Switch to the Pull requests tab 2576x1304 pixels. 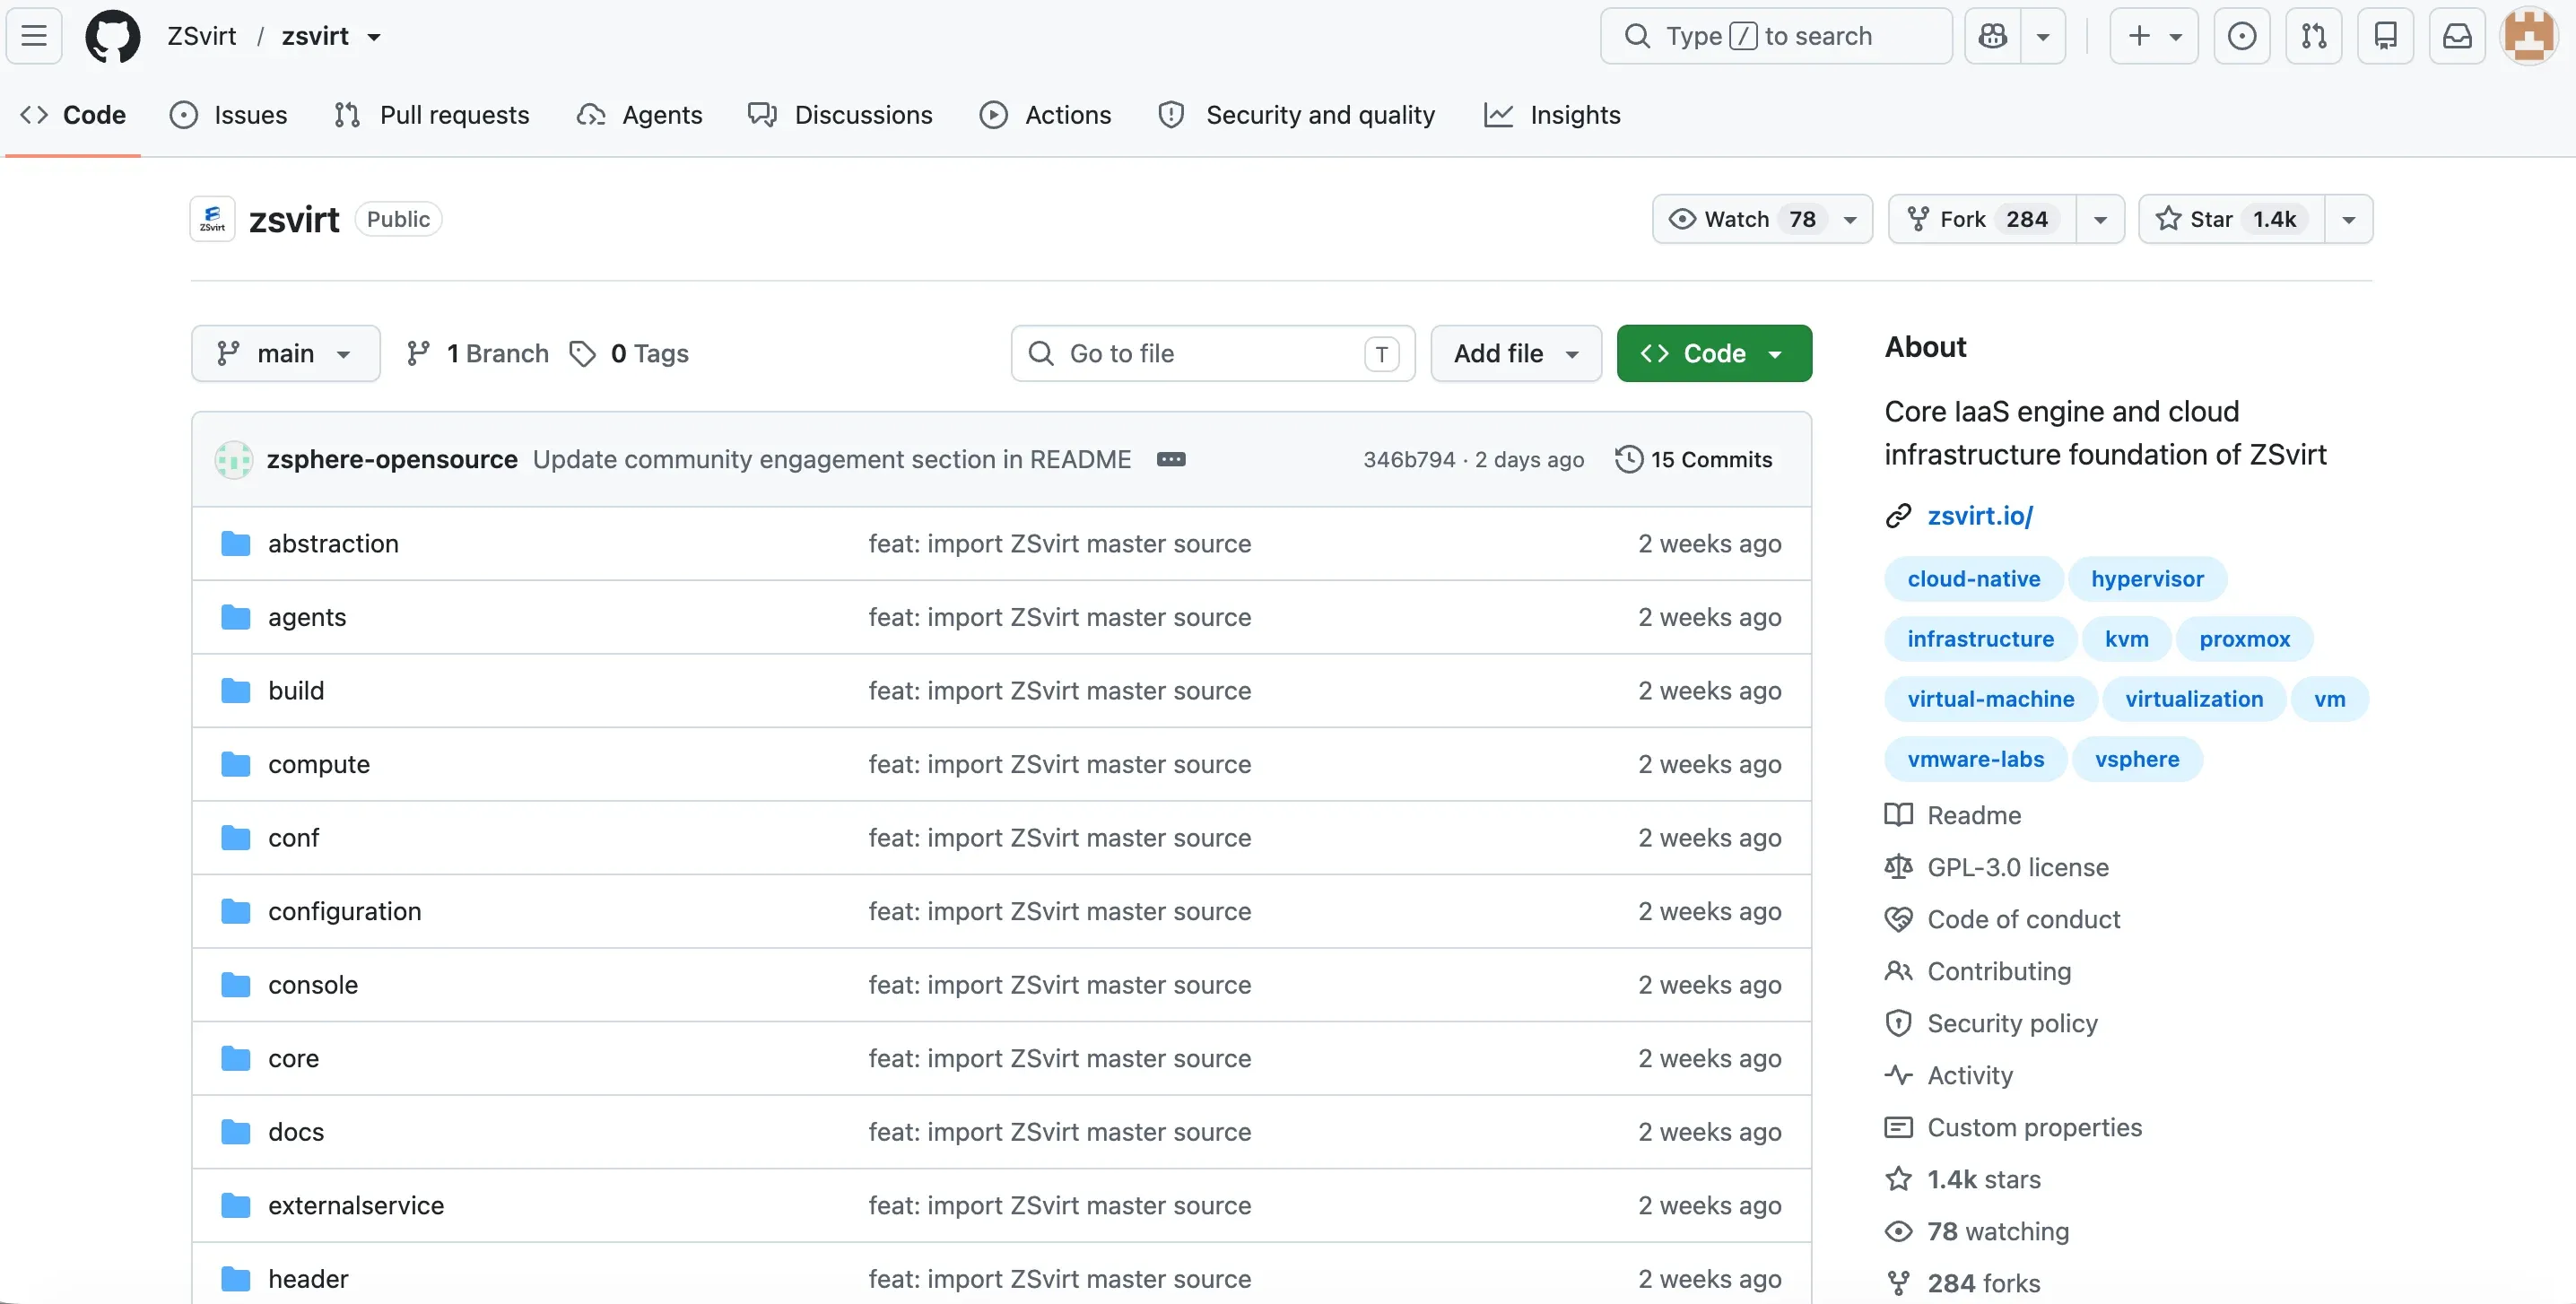pyautogui.click(x=431, y=115)
